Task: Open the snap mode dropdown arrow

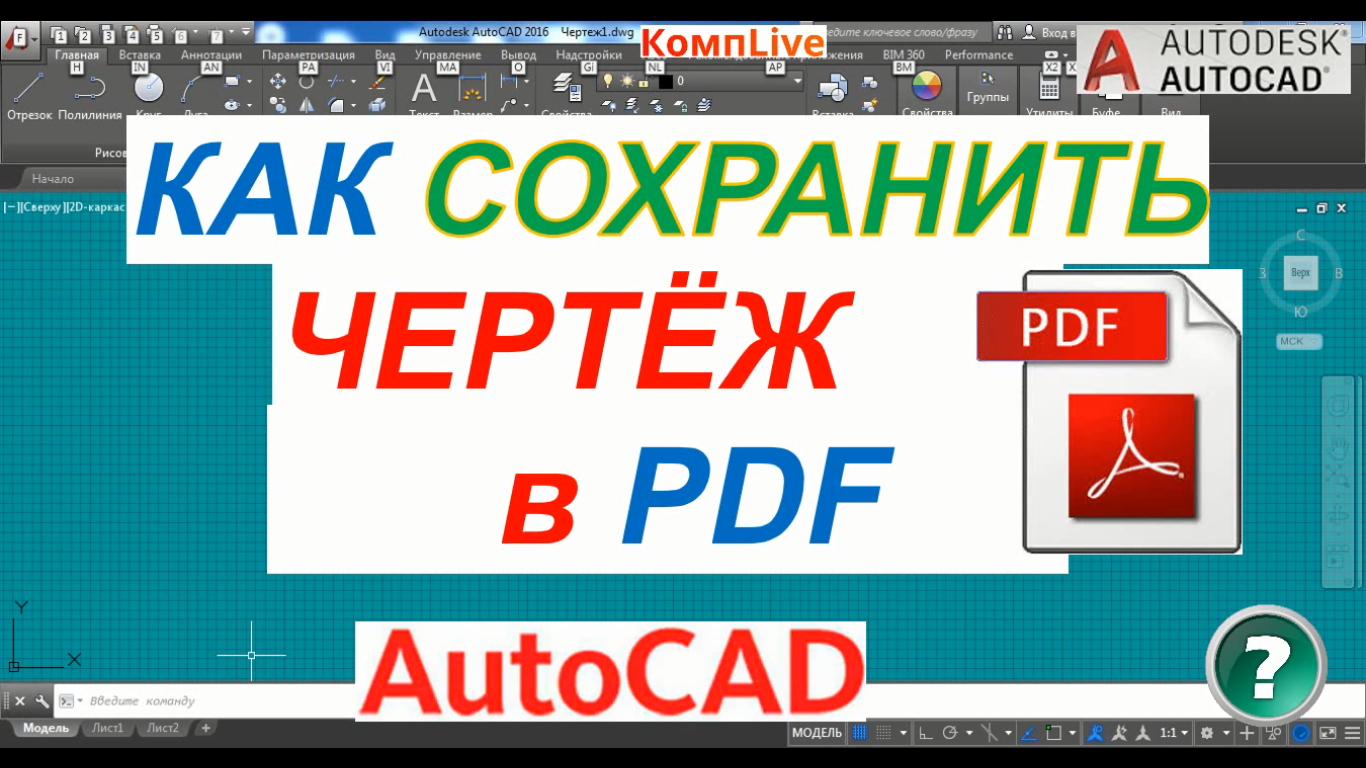Action: pyautogui.click(x=903, y=733)
